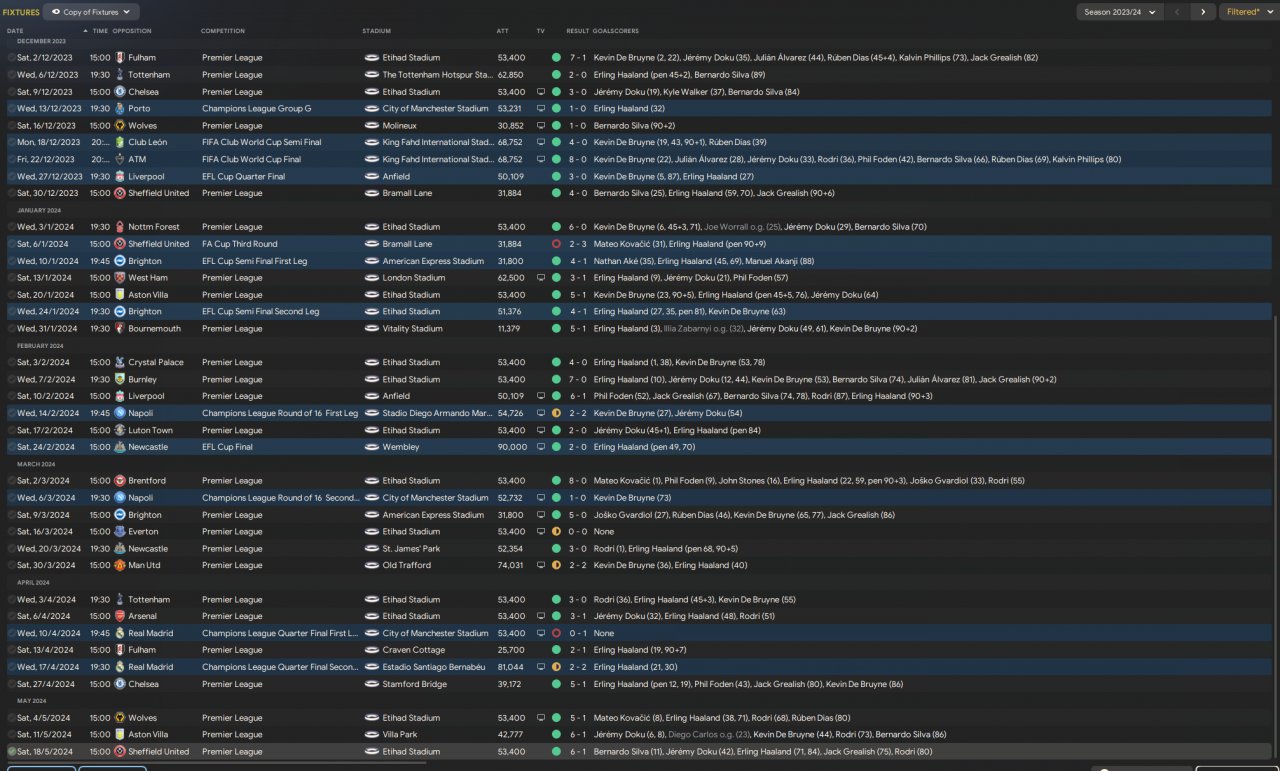Click the Stamford Bridge stadium name
The image size is (1280, 771).
click(x=414, y=685)
